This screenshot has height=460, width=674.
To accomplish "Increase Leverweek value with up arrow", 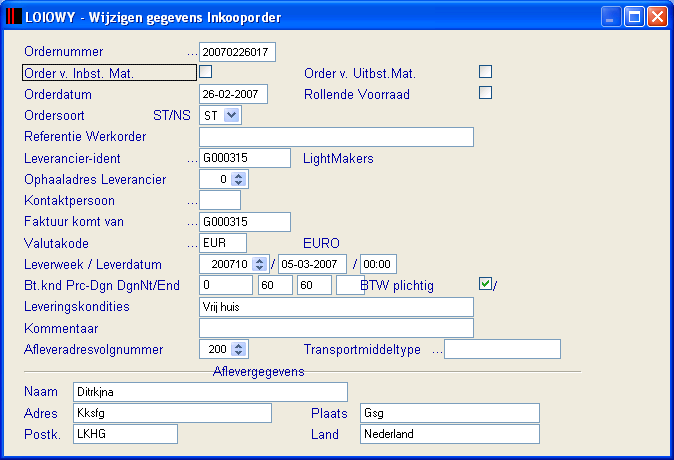I will pos(259,261).
